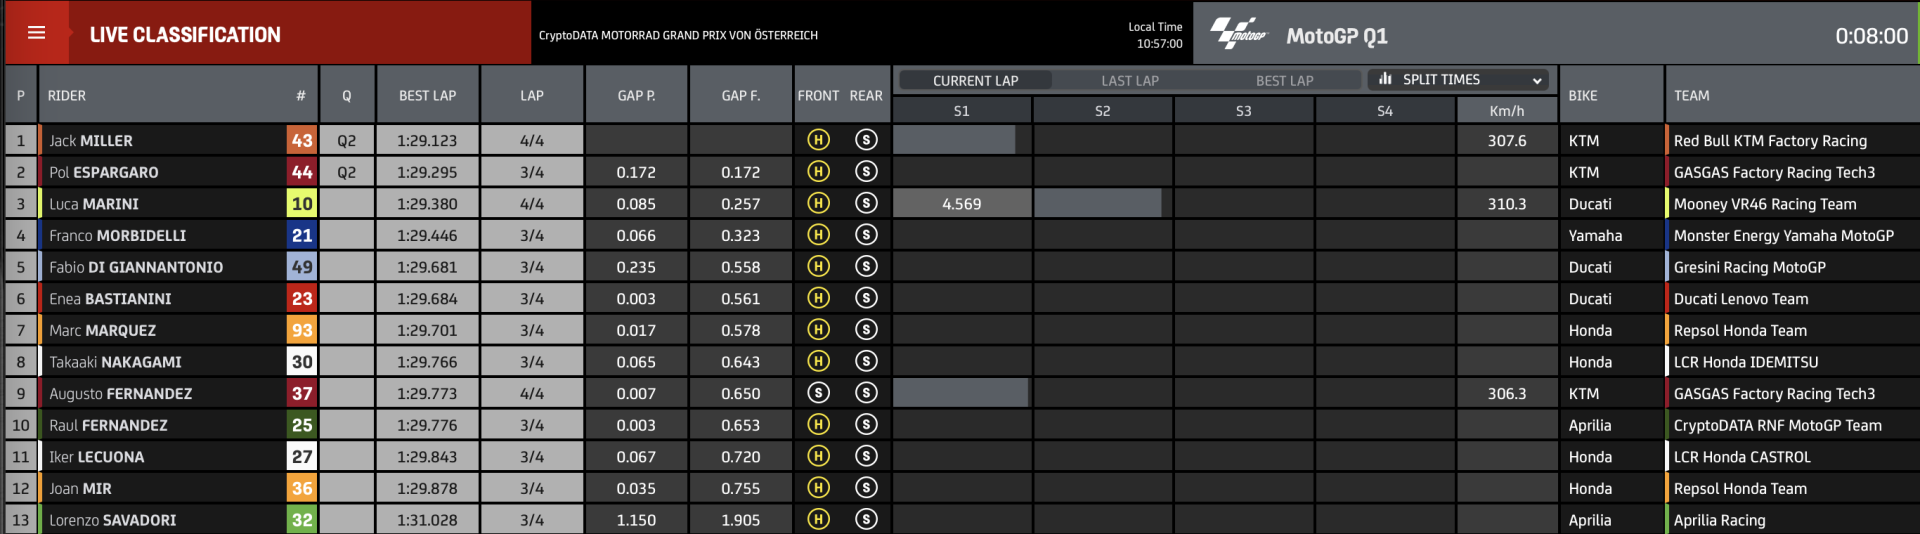Viewport: 1920px width, 534px height.
Task: Select rider Luca MARINI
Action: [94, 204]
